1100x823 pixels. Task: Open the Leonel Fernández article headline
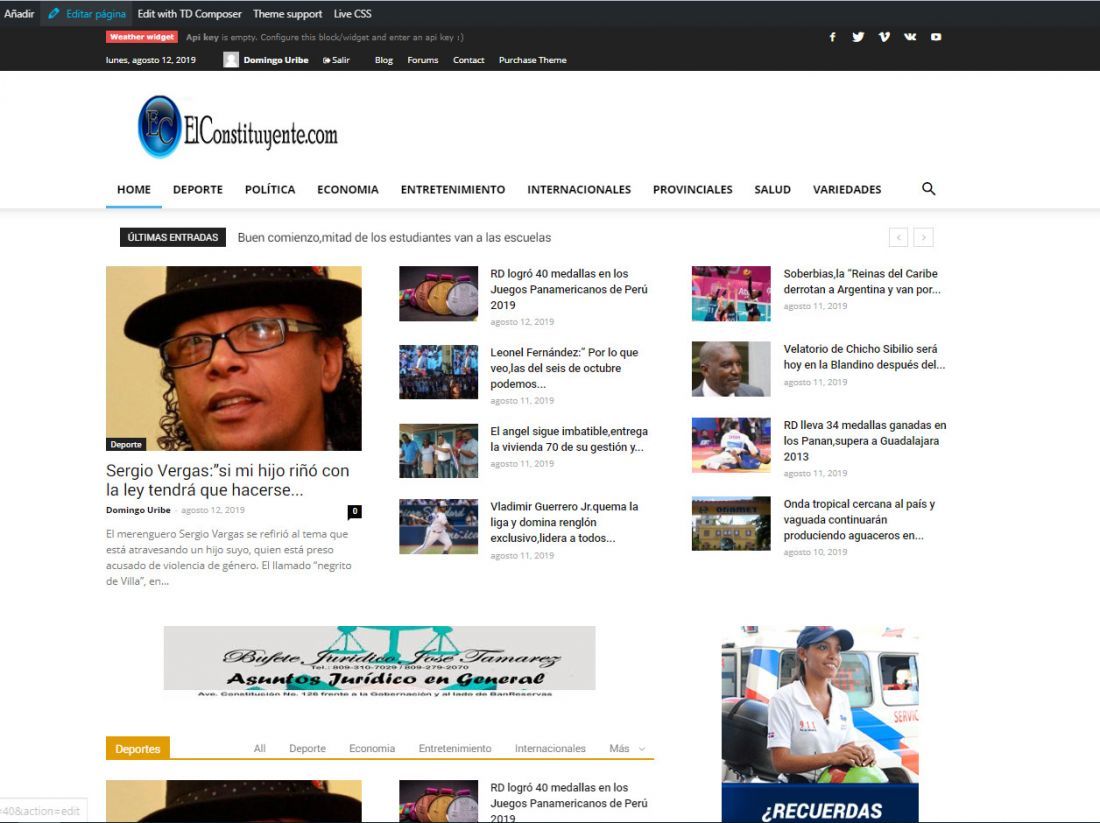[564, 368]
